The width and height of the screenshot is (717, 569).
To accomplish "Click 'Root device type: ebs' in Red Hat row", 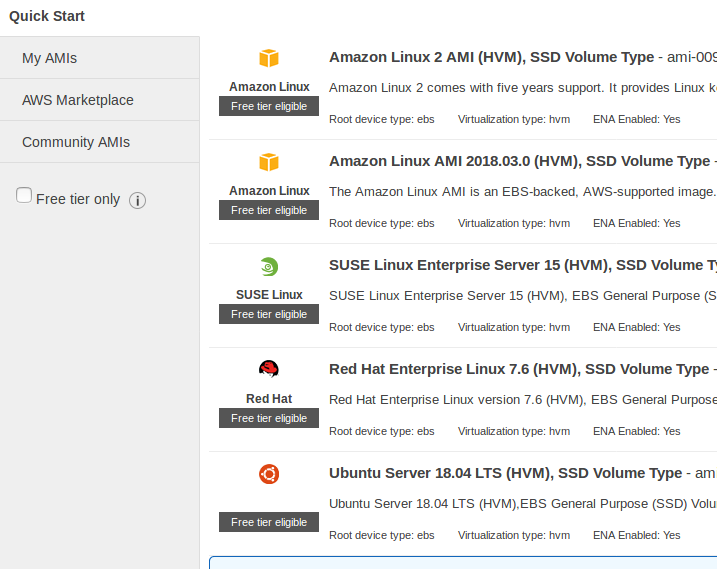I will tap(382, 431).
